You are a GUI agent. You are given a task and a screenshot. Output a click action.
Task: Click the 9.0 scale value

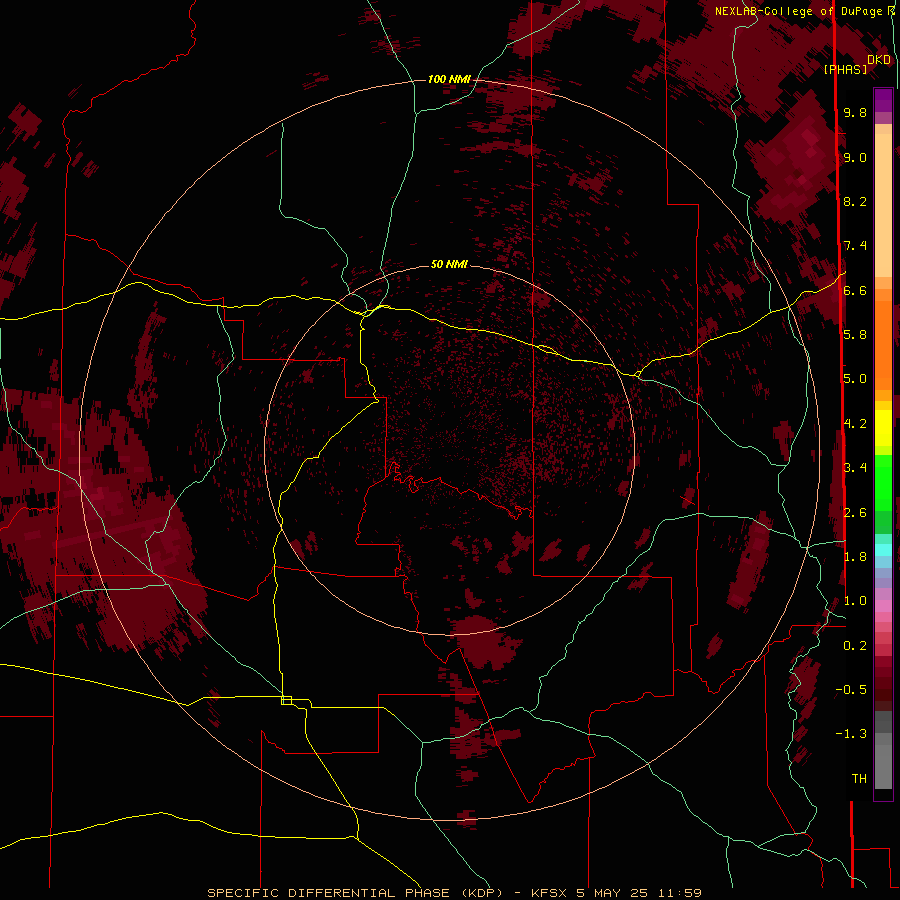pos(855,157)
